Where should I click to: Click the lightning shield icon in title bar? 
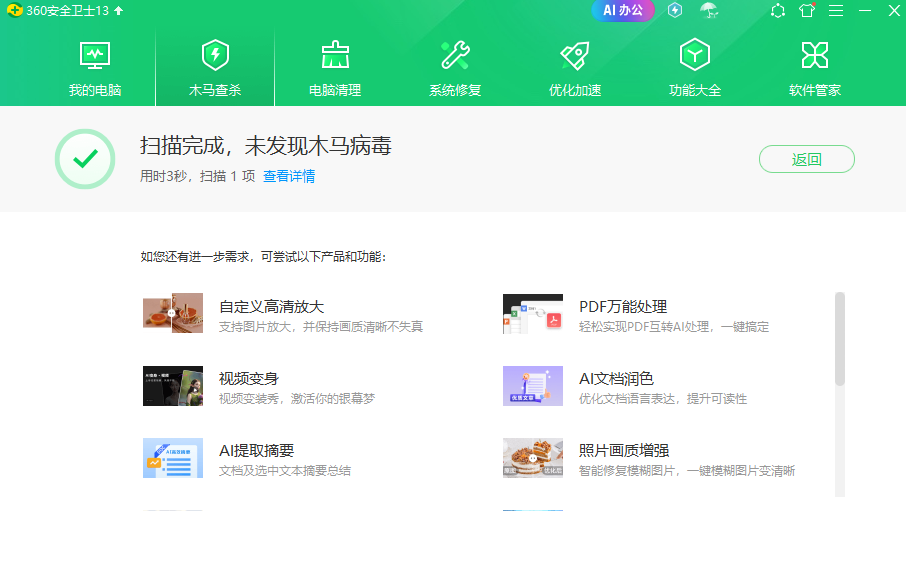tap(675, 10)
